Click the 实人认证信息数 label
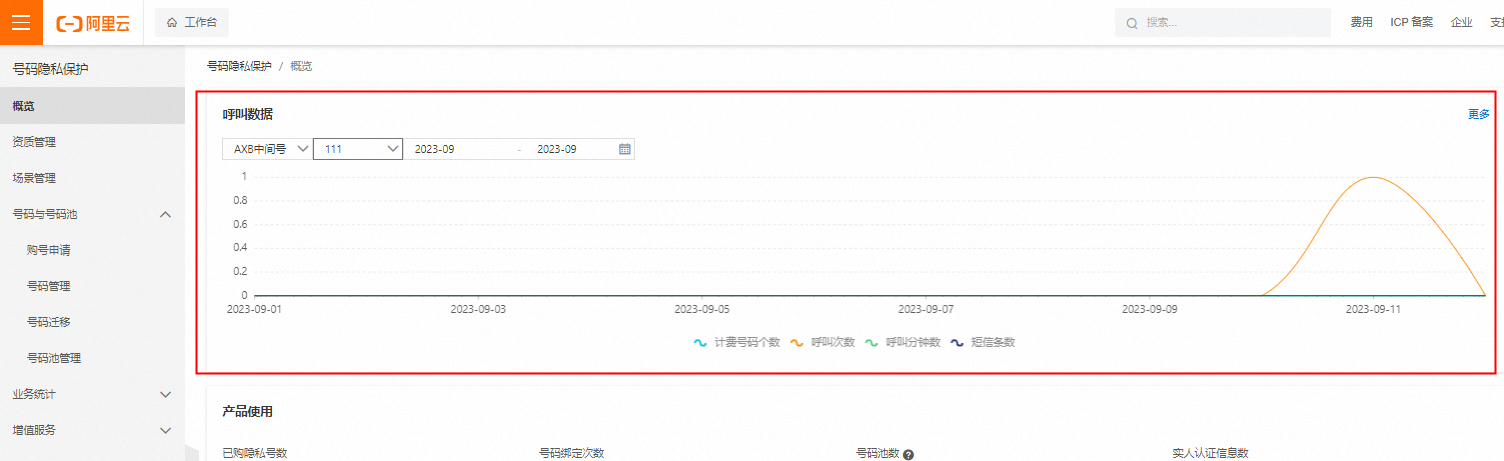Screen dimensions: 1504x461 [x=1211, y=453]
